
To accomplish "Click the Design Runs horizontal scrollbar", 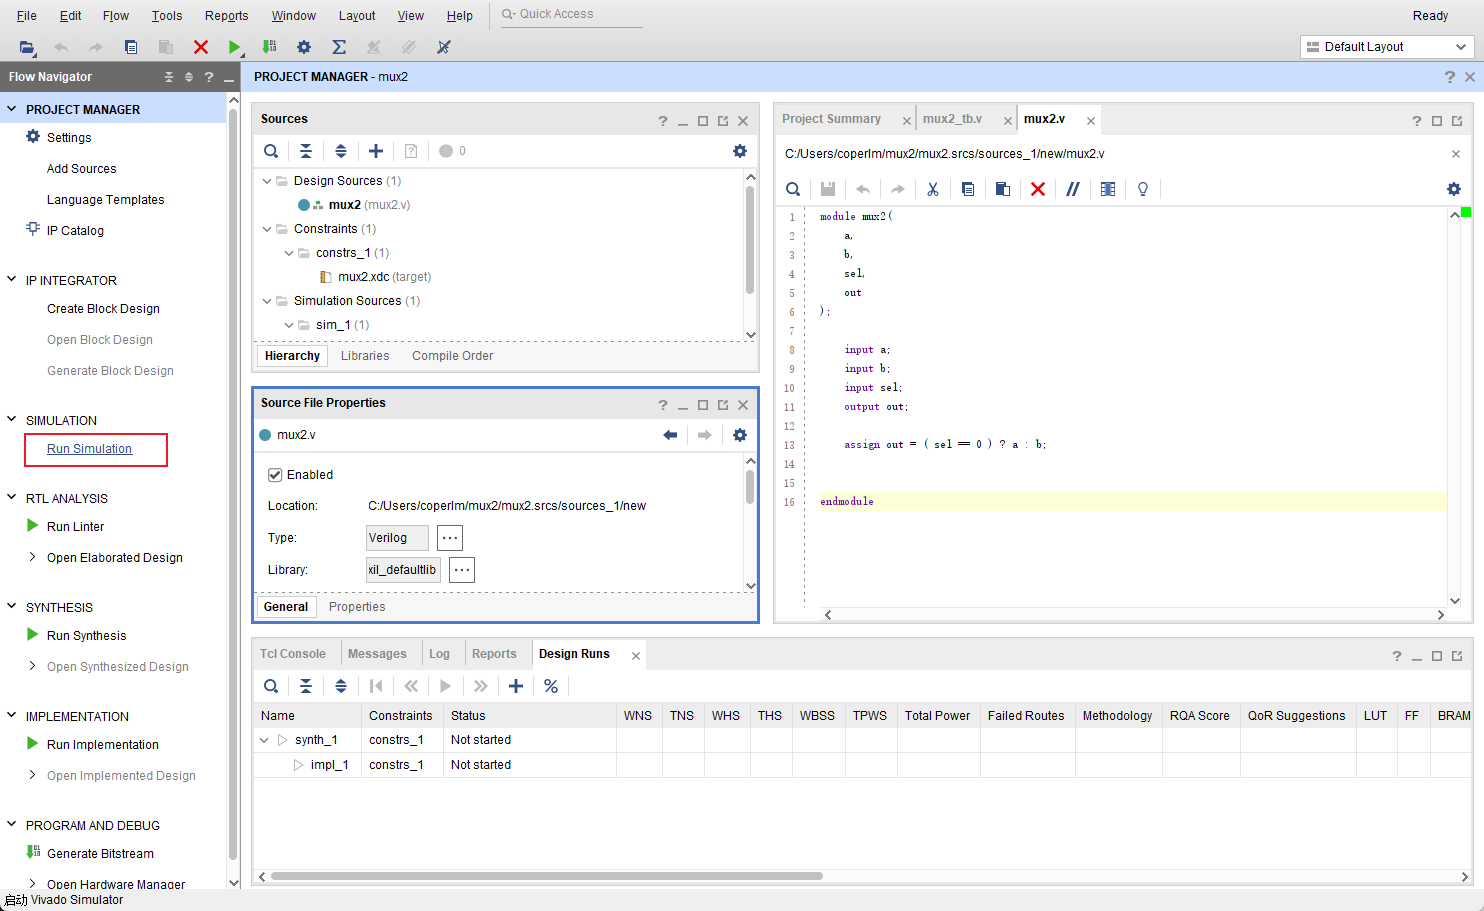I will tap(546, 876).
